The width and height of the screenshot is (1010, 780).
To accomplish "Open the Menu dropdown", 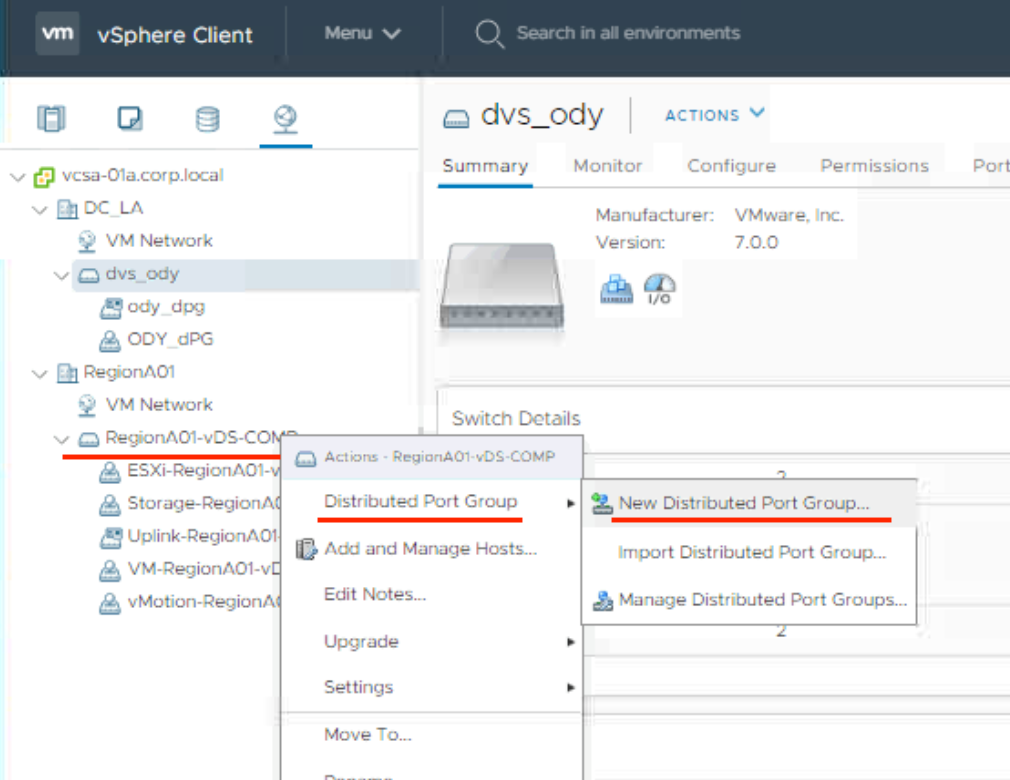I will click(363, 33).
